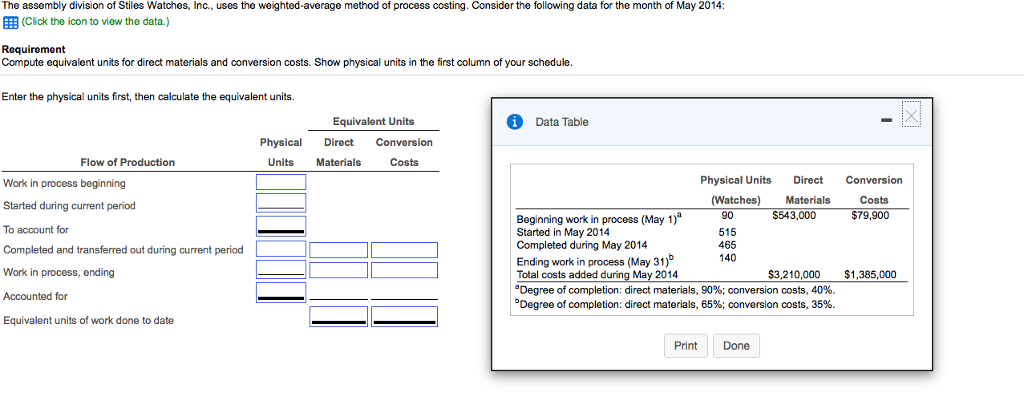Click the 90 physical units value
Image resolution: width=1024 pixels, height=417 pixels.
pyautogui.click(x=728, y=215)
